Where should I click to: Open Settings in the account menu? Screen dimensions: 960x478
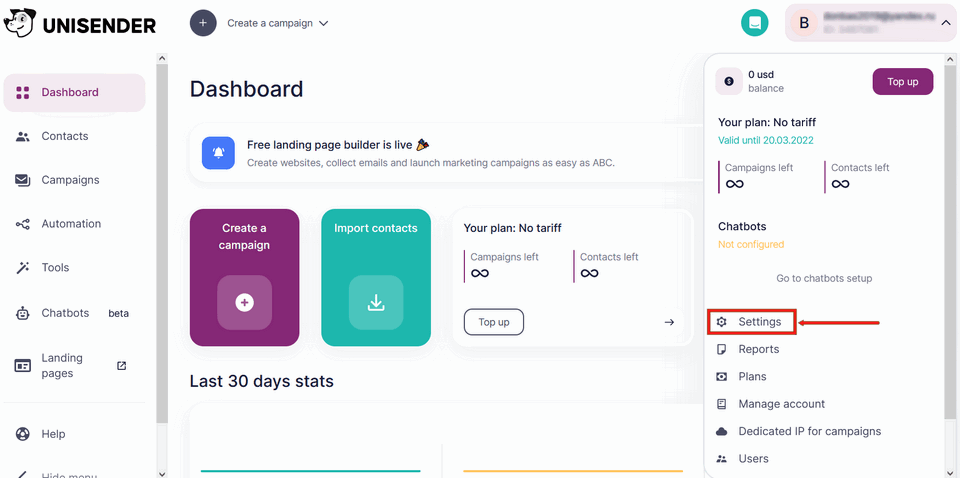tap(759, 322)
